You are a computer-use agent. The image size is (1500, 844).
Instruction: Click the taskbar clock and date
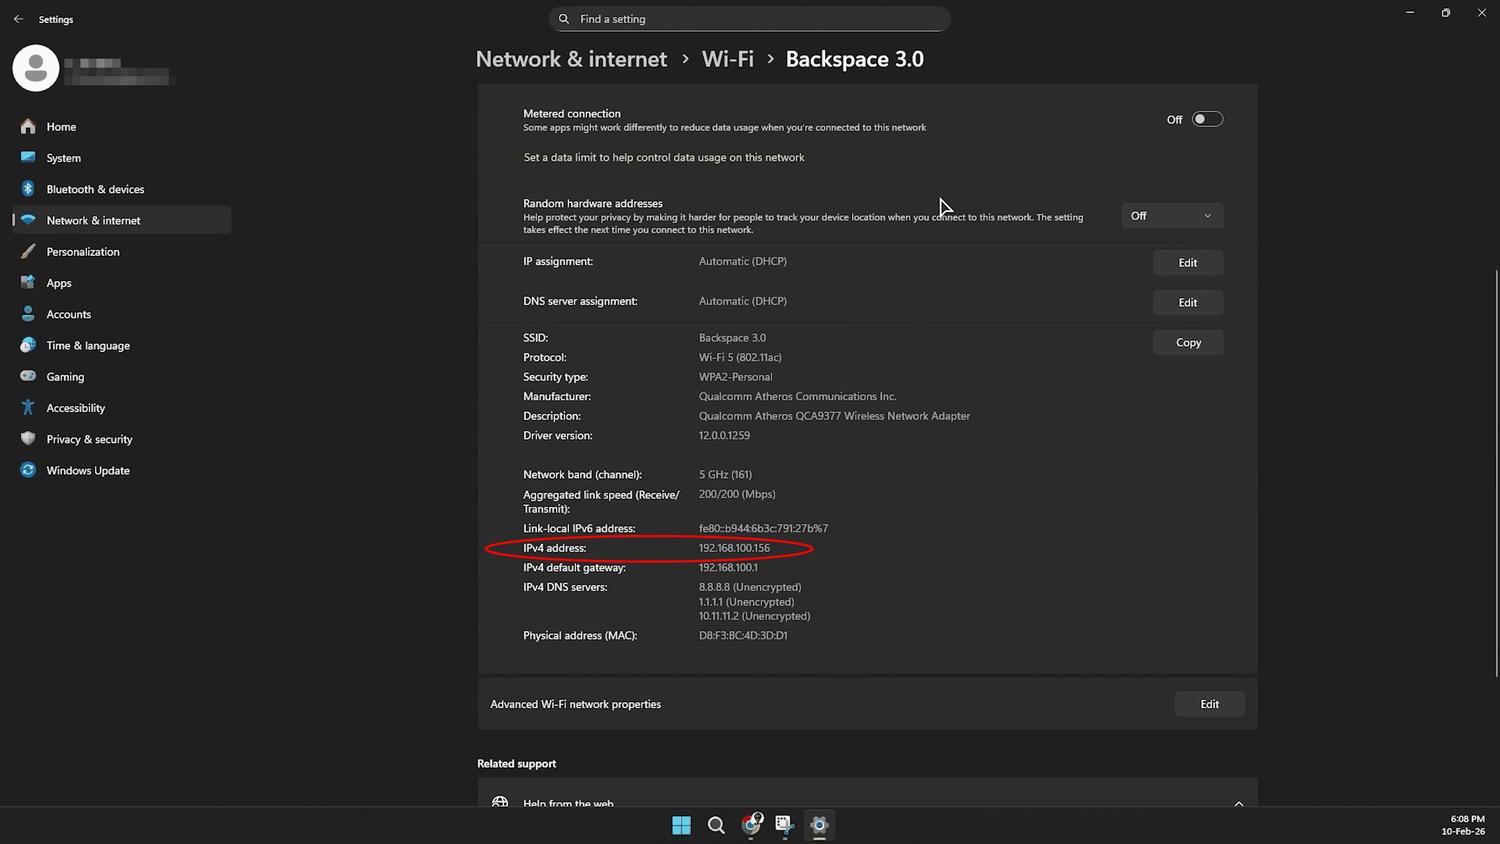pos(1463,825)
